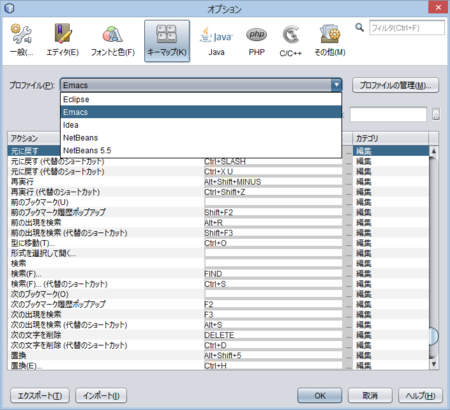Click the Shift+F2 shortcut cell
This screenshot has width=450, height=410.
tap(273, 212)
